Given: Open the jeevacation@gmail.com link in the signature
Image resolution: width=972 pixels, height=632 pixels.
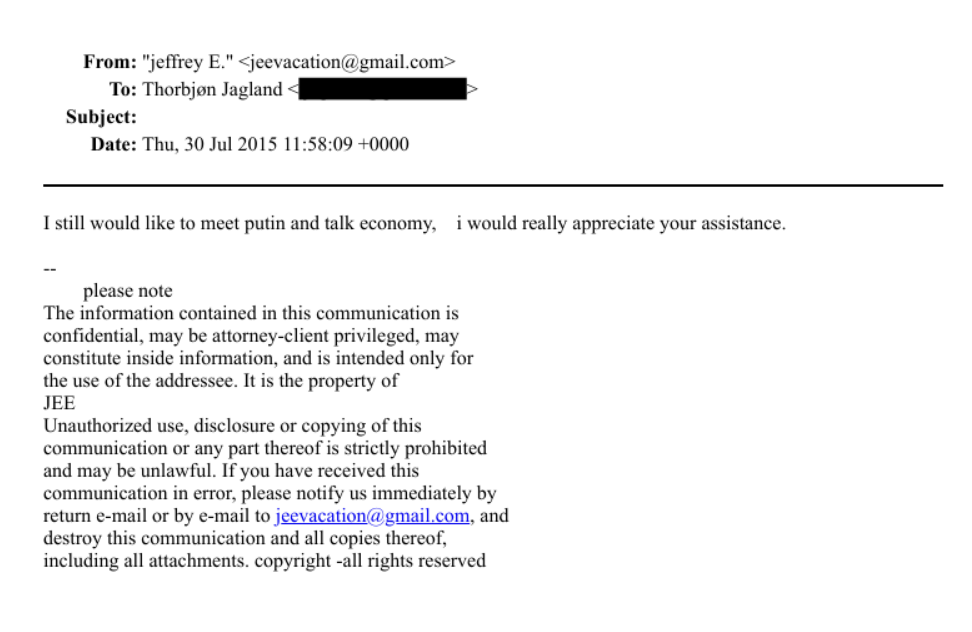Looking at the screenshot, I should pos(372,516).
